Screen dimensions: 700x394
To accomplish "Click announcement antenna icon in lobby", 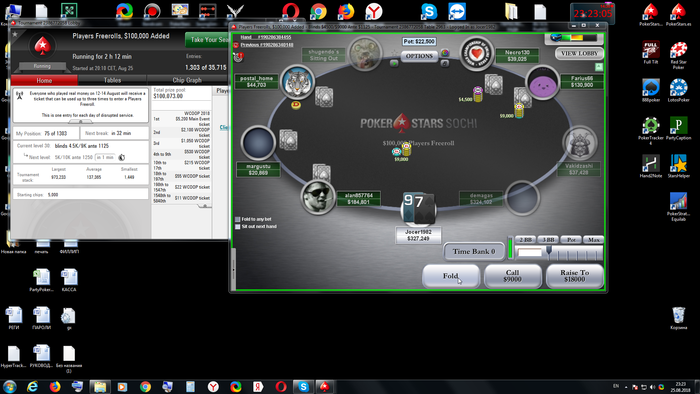I will pyautogui.click(x=20, y=95).
